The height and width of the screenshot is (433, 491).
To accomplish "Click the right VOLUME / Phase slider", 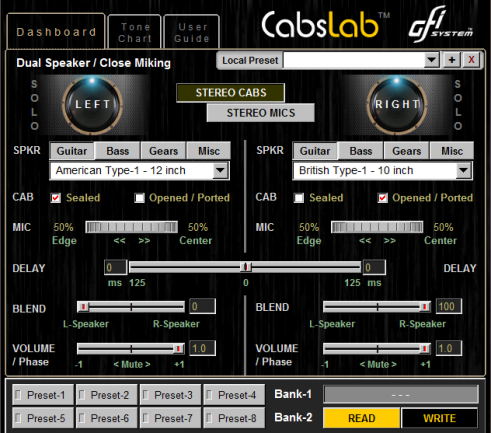I will pyautogui.click(x=377, y=349).
